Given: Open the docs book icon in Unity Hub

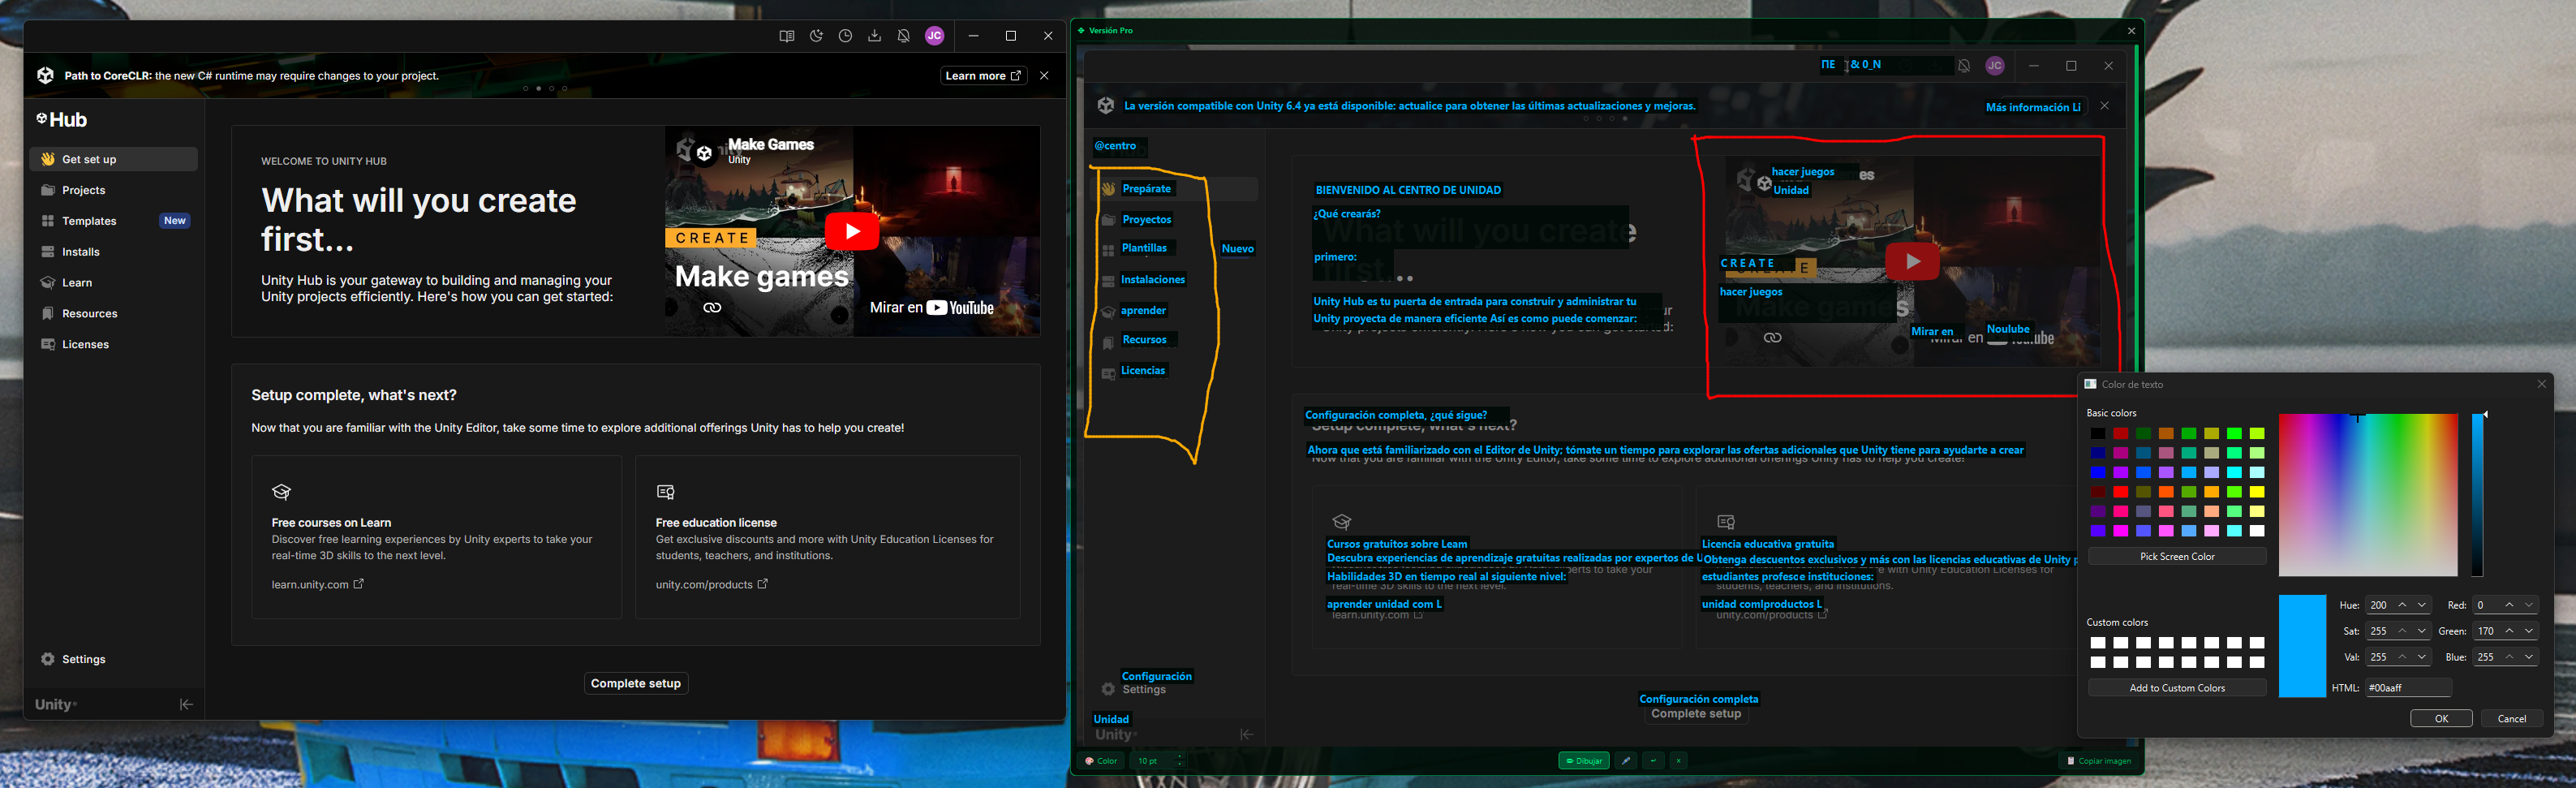Looking at the screenshot, I should coord(787,36).
